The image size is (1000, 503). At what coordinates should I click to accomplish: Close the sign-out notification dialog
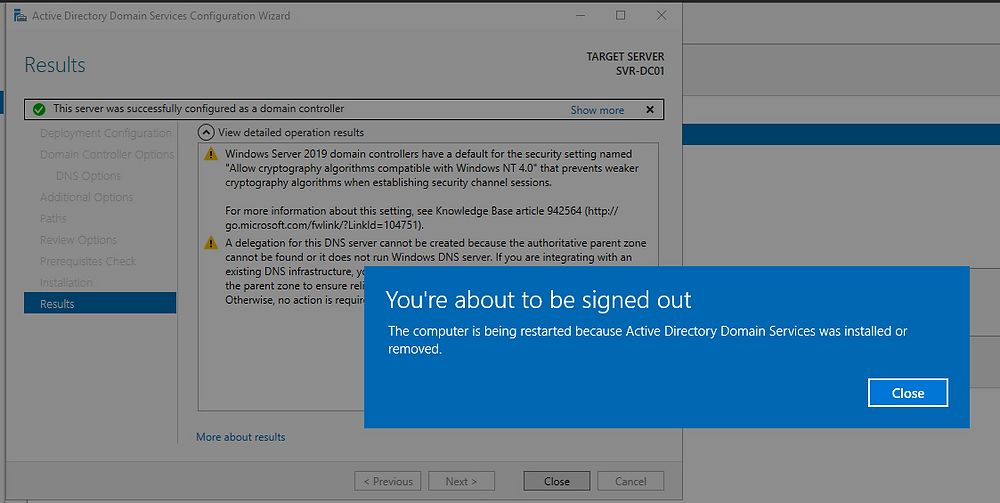tap(908, 393)
